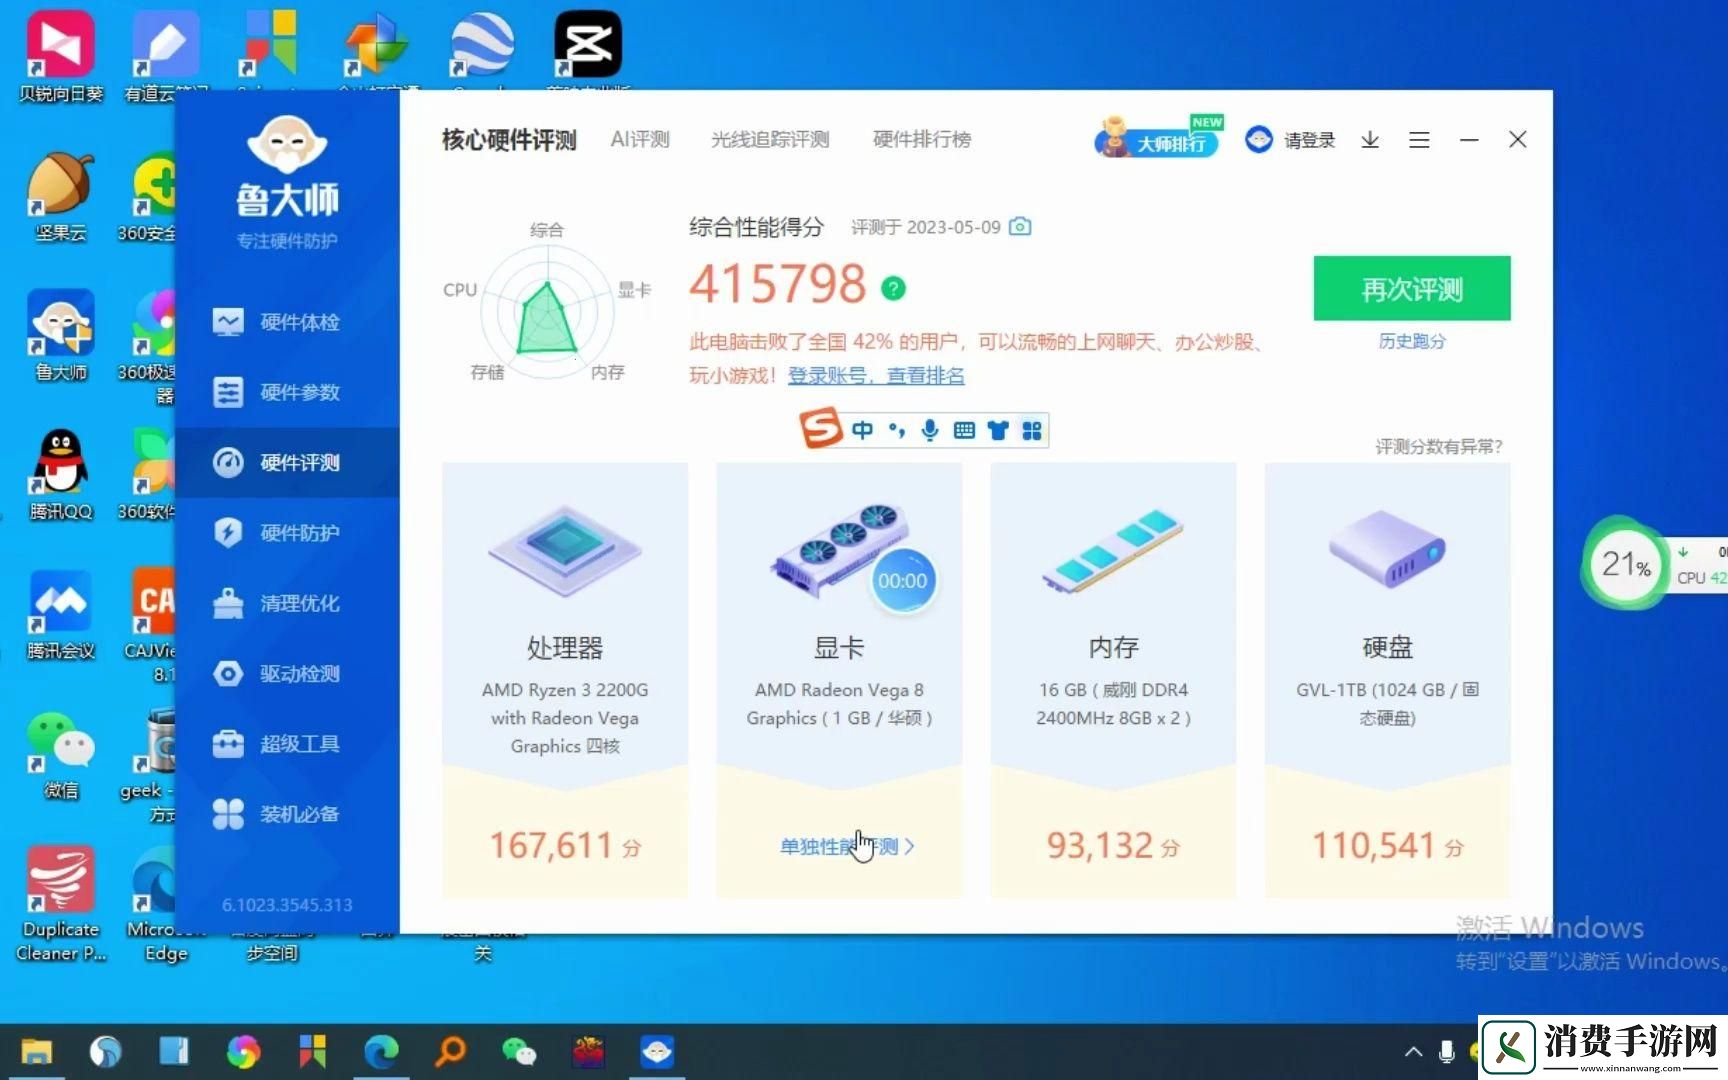1728x1080 pixels.
Task: Toggle Sogou punctuation mode icon
Action: [897, 430]
